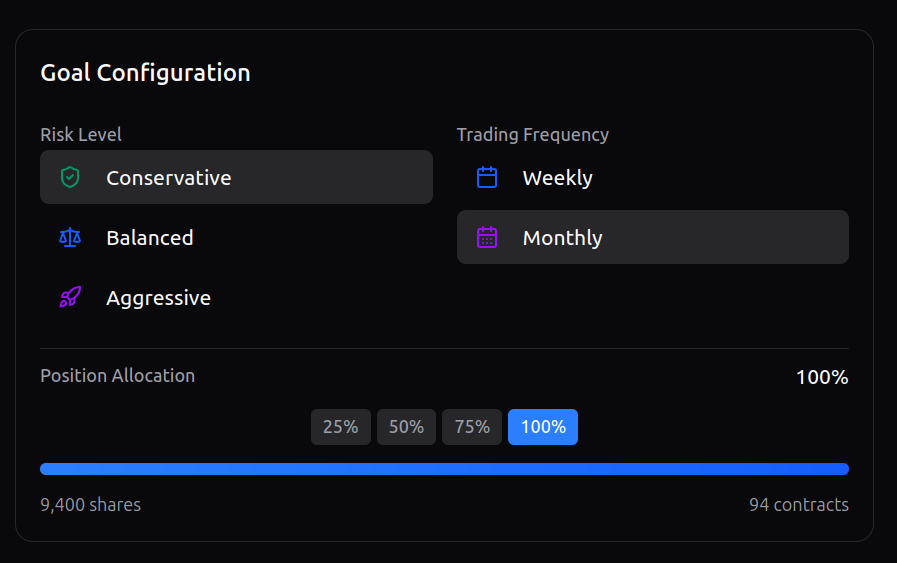Click the rocket icon beside Aggressive

69,298
